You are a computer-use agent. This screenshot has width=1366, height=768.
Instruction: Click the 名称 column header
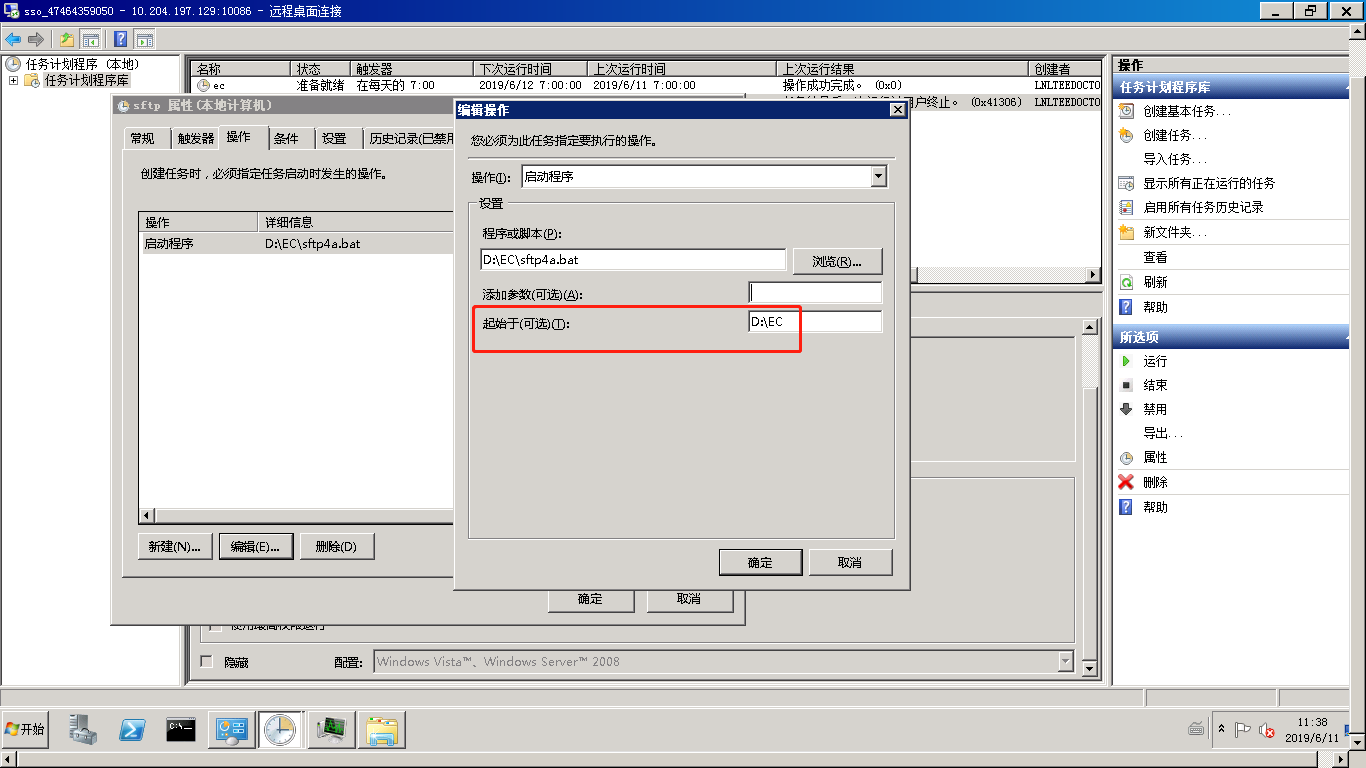coord(241,69)
